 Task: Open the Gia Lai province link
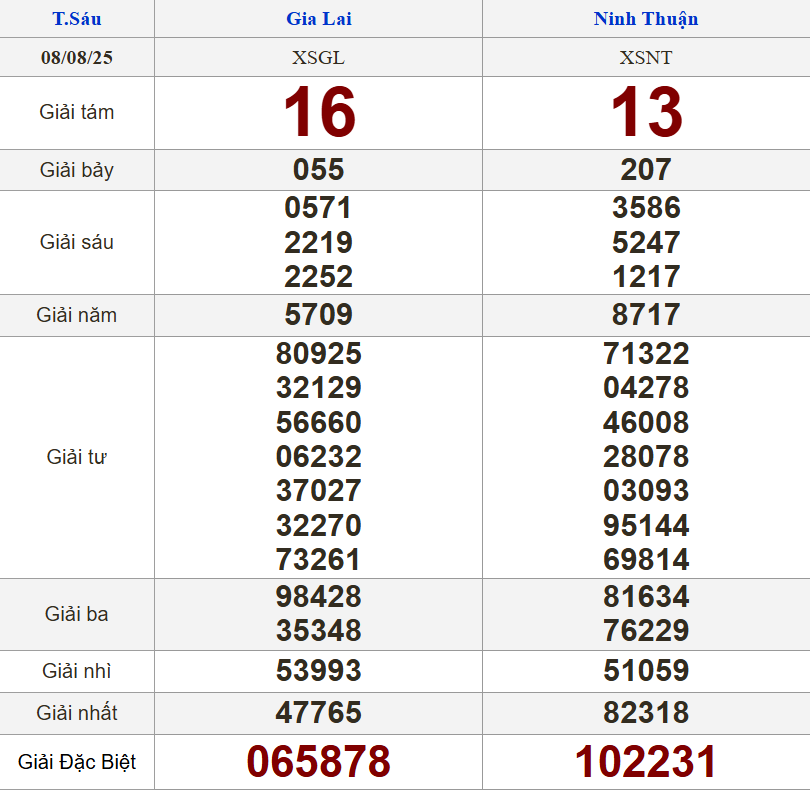point(318,19)
